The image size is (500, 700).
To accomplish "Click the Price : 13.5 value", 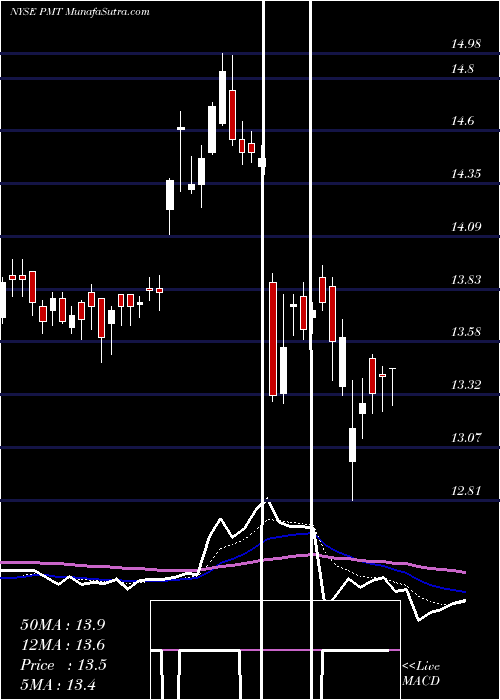I will (63, 665).
